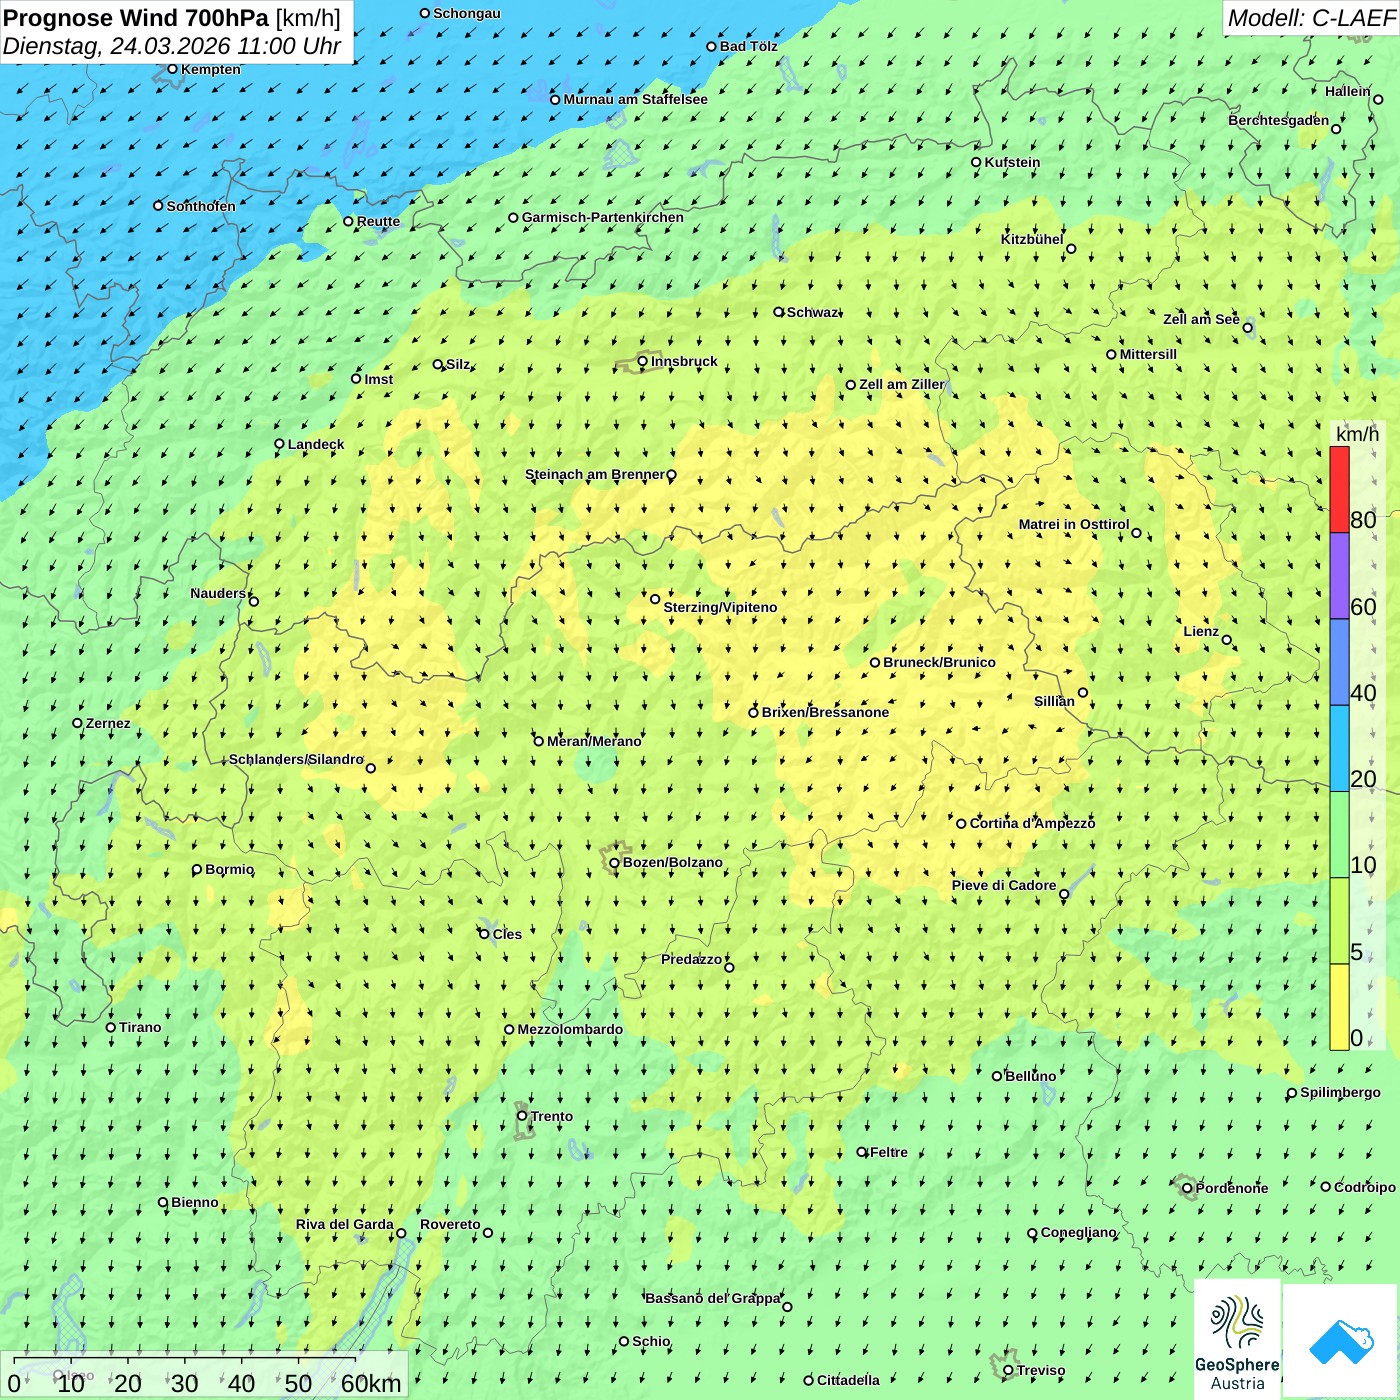The width and height of the screenshot is (1400, 1400).
Task: Select the Garmisch-Partenkirchen marker
Action: pyautogui.click(x=513, y=218)
